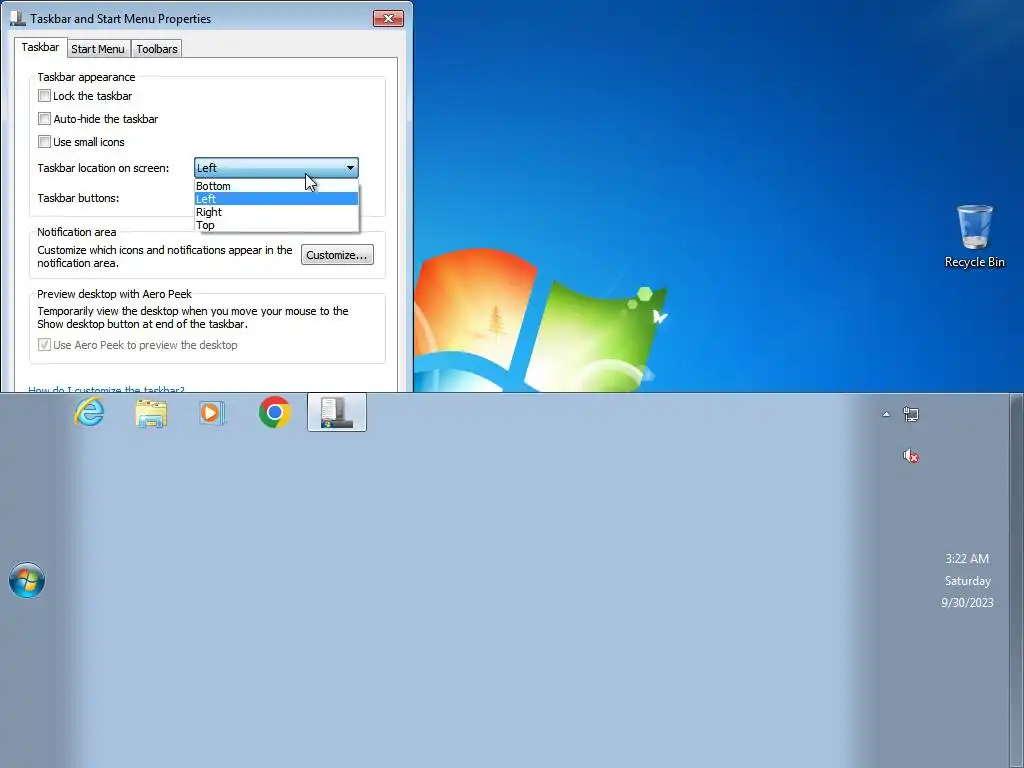
Task: Choose Left in location list
Action: click(x=276, y=199)
